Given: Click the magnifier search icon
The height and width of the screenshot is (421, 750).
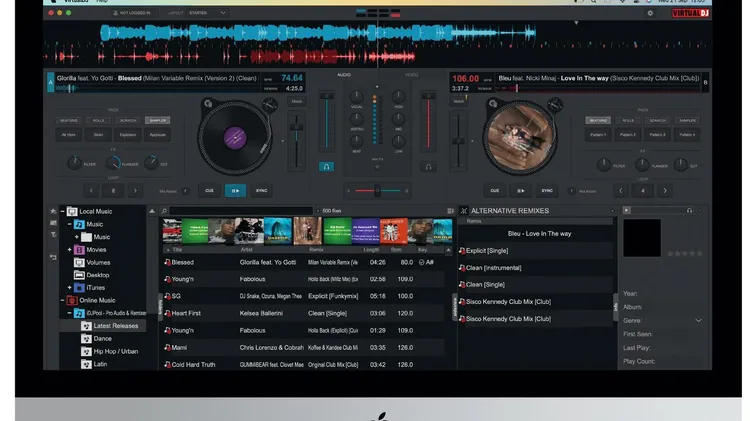Looking at the screenshot, I should pos(164,210).
